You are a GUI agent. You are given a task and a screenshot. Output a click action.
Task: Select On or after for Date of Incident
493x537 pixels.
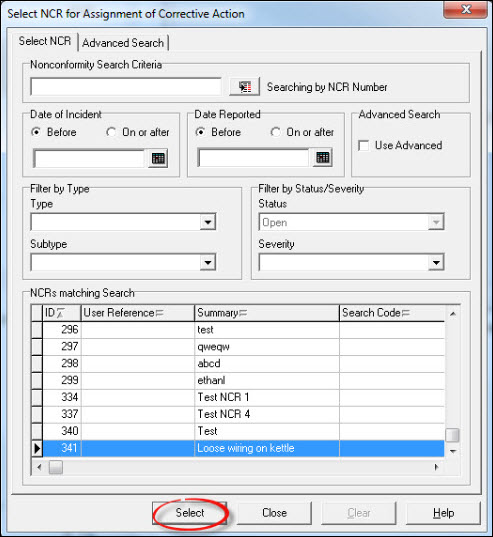tap(111, 132)
